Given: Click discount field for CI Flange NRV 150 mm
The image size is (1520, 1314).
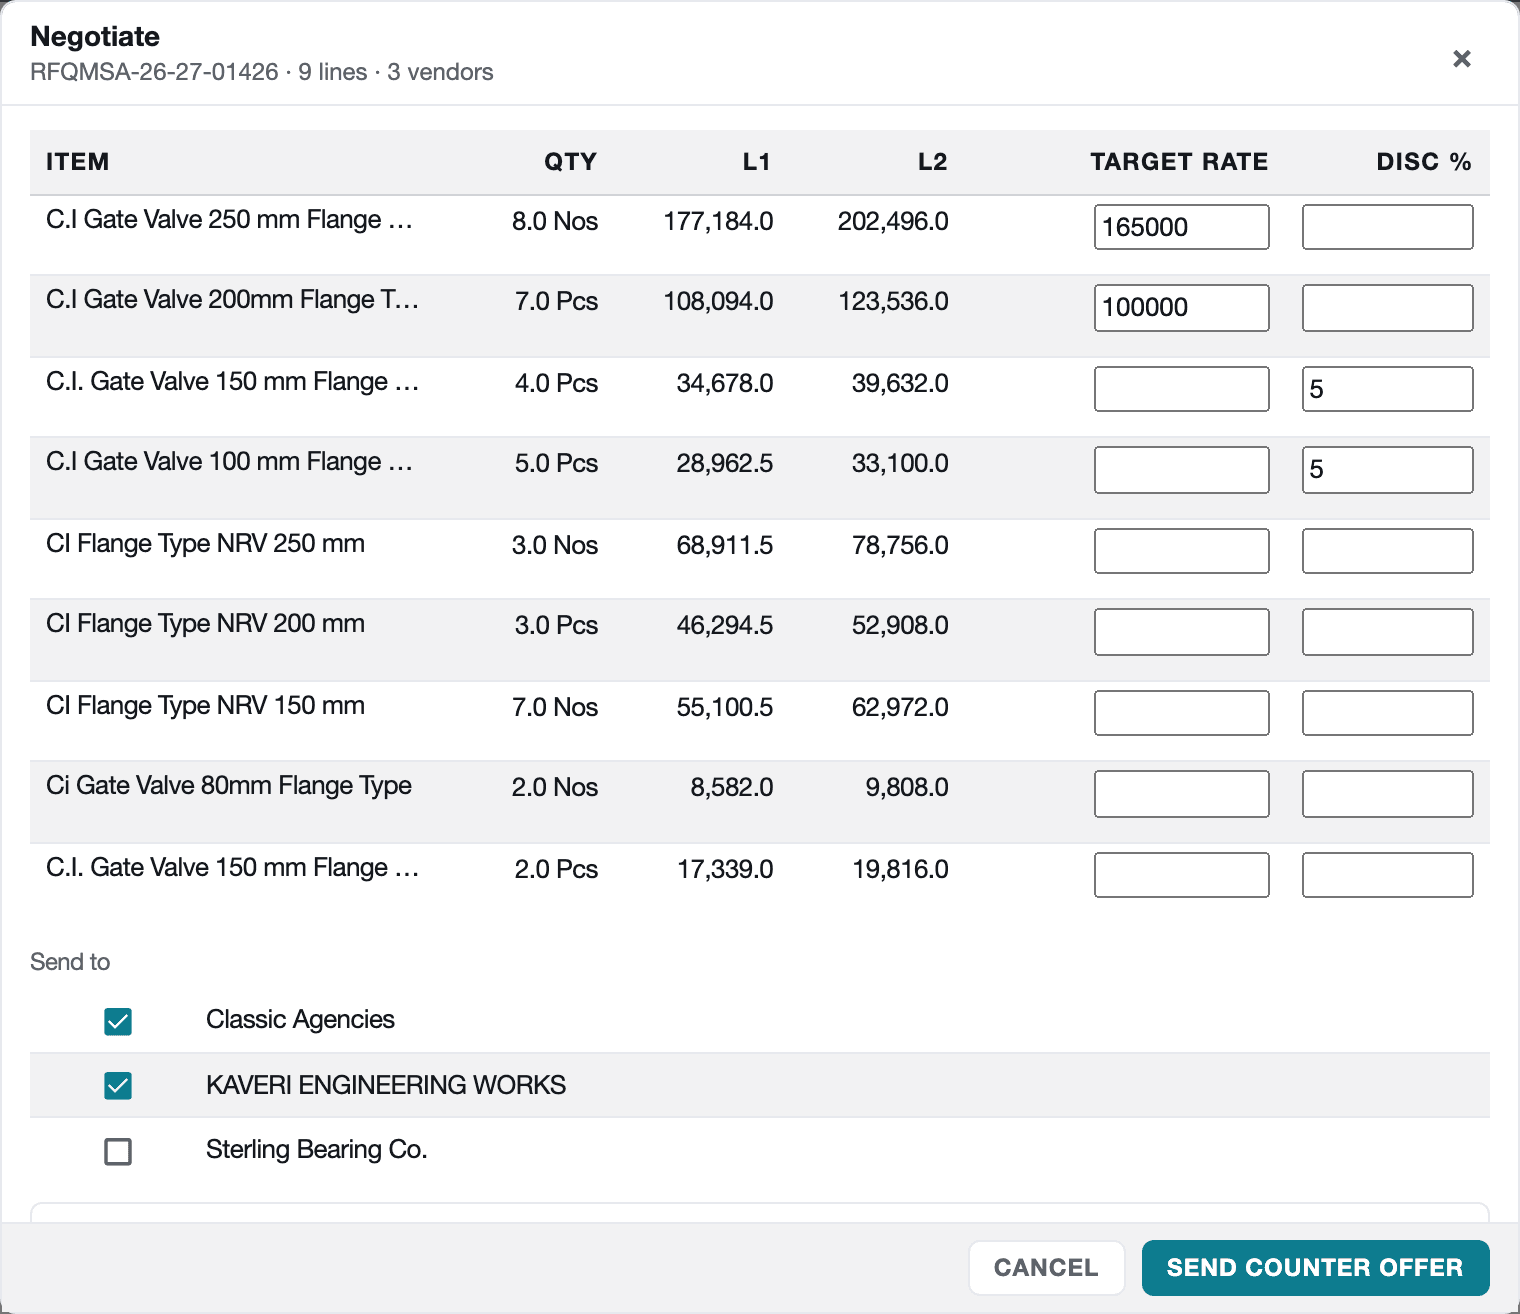Looking at the screenshot, I should (x=1387, y=713).
